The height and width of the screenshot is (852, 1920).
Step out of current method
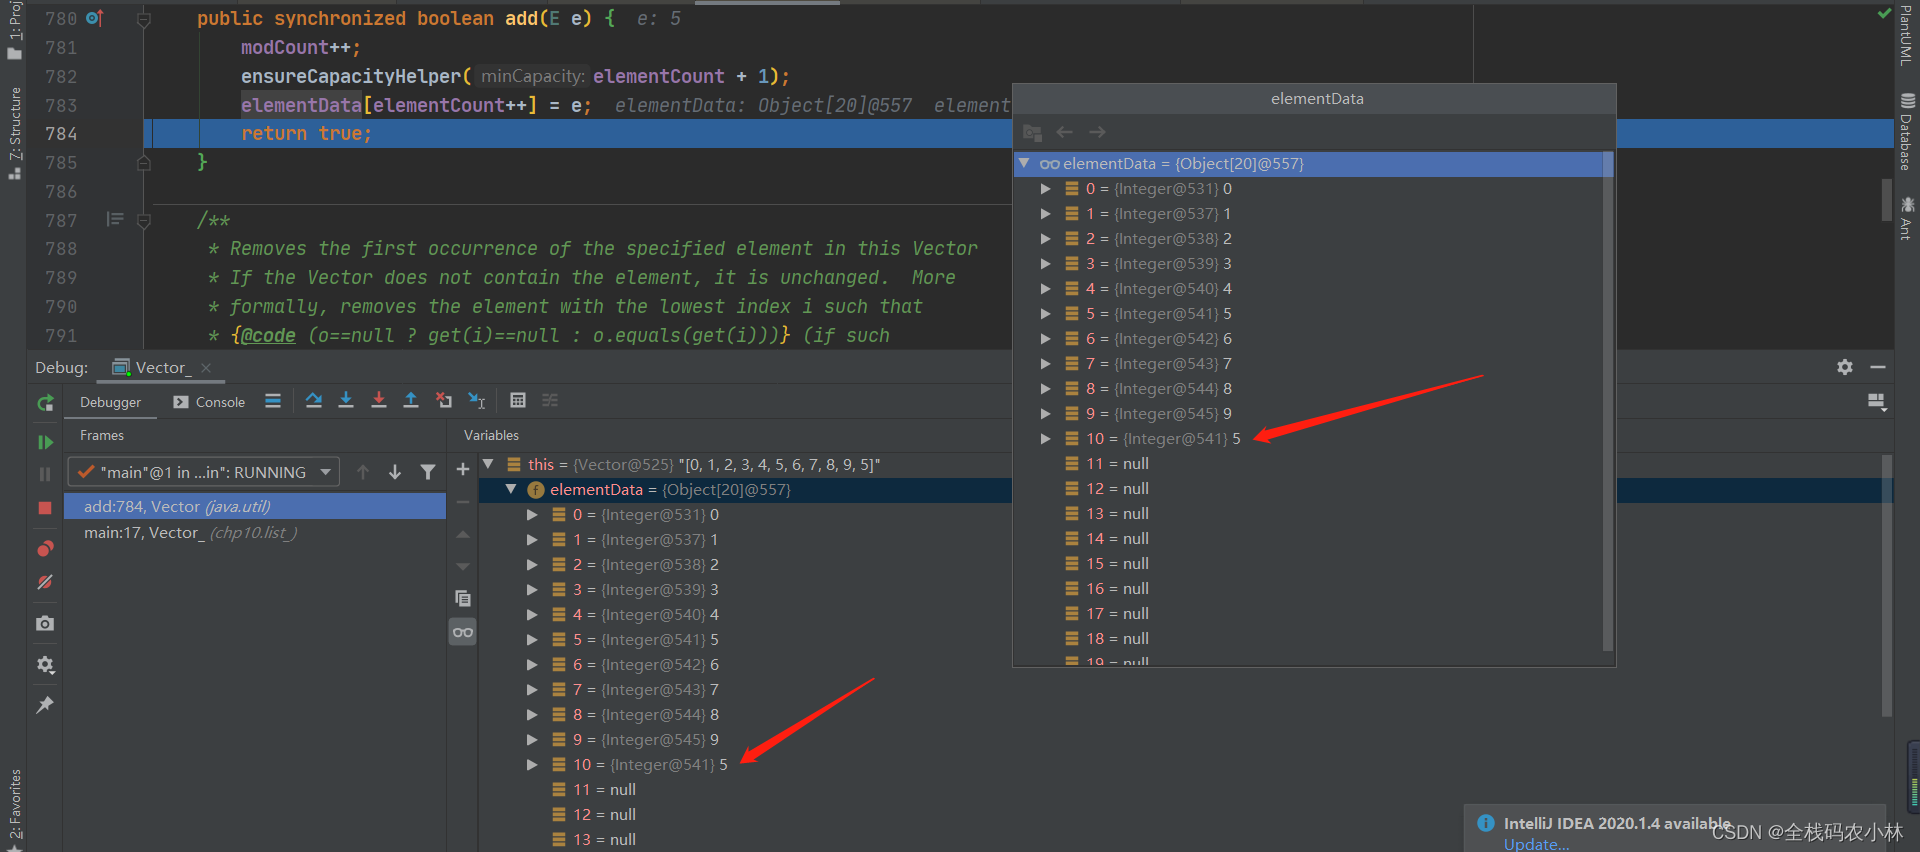(411, 401)
